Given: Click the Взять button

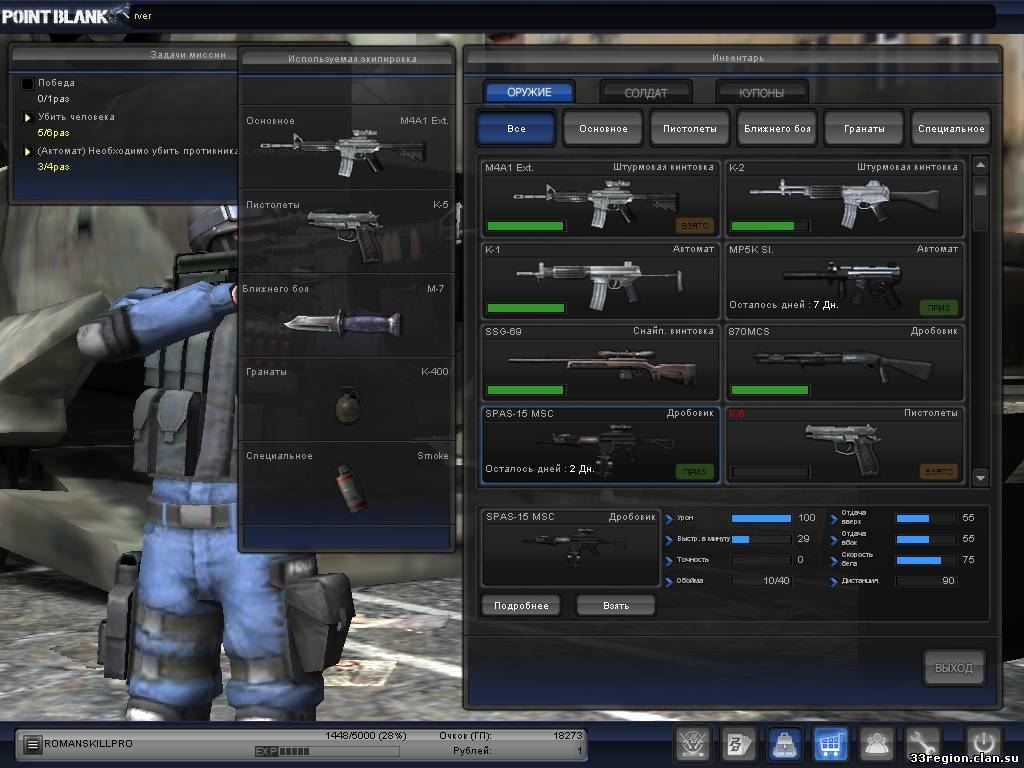Looking at the screenshot, I should (x=616, y=605).
